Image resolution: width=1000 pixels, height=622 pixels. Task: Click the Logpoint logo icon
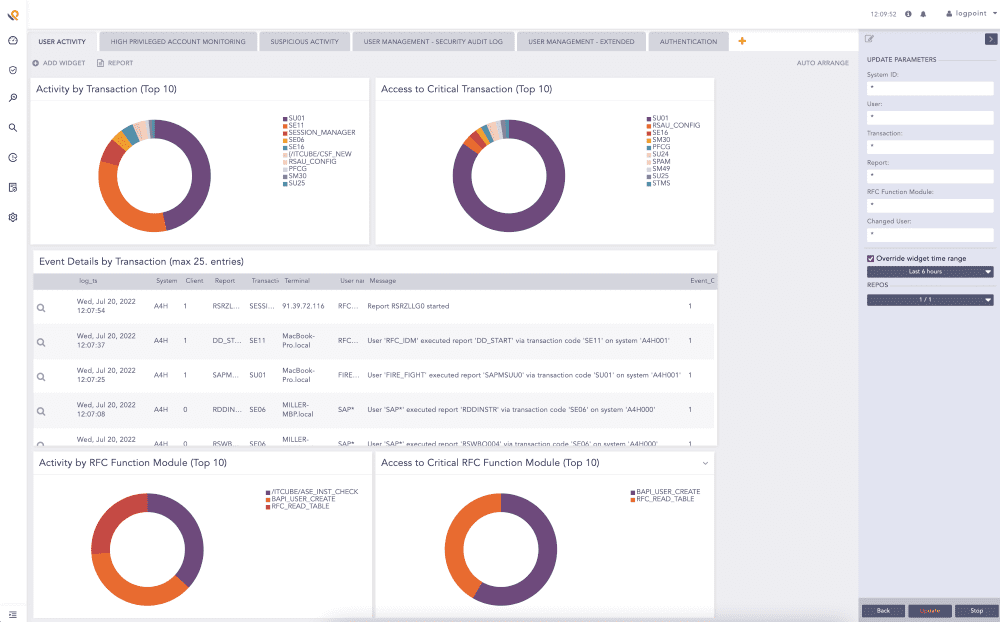pos(13,14)
